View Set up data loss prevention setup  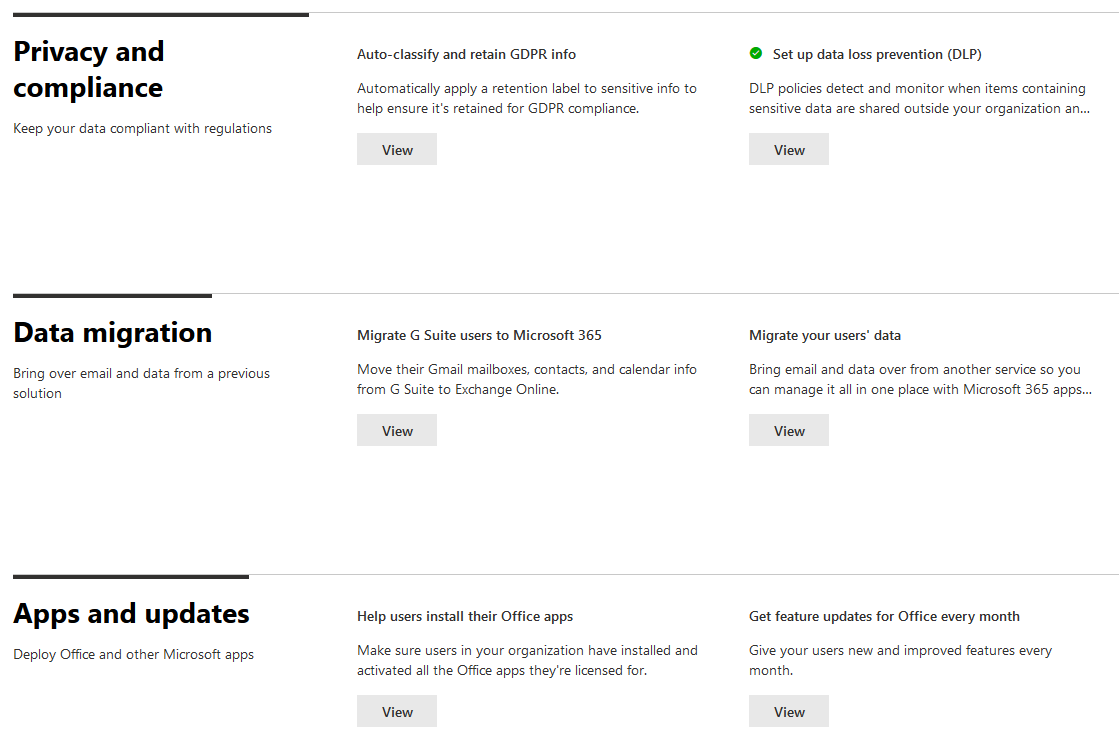point(789,149)
